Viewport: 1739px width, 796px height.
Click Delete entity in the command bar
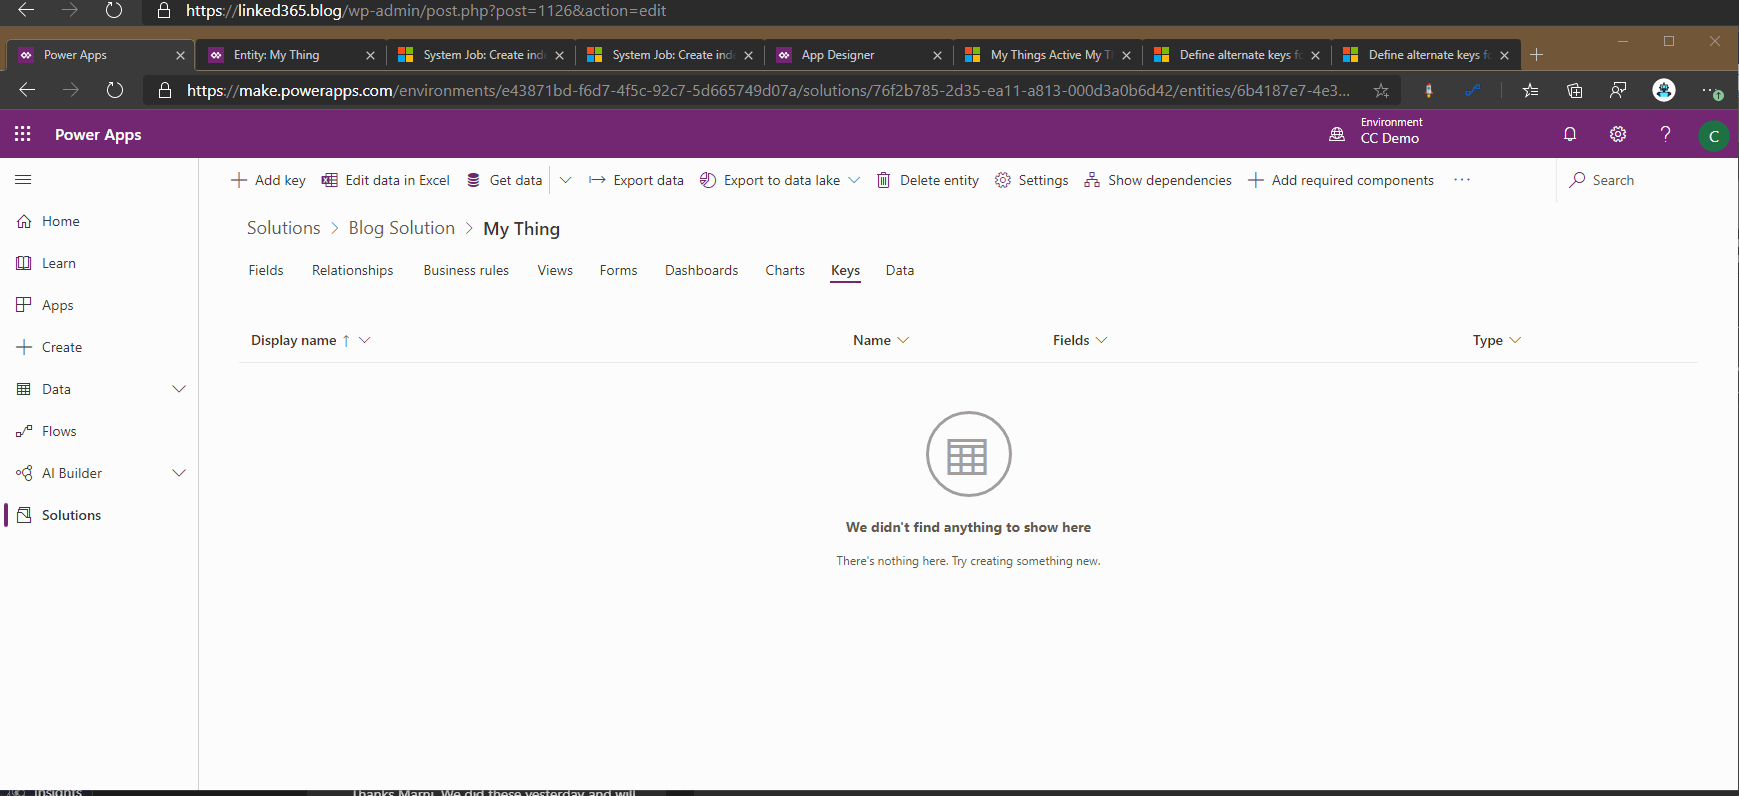point(927,180)
